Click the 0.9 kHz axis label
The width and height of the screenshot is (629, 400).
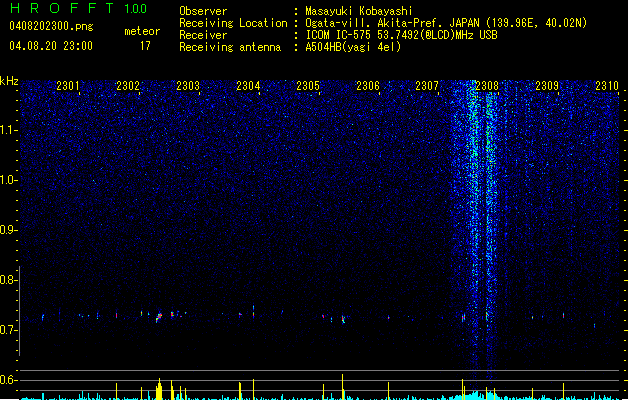(9, 230)
